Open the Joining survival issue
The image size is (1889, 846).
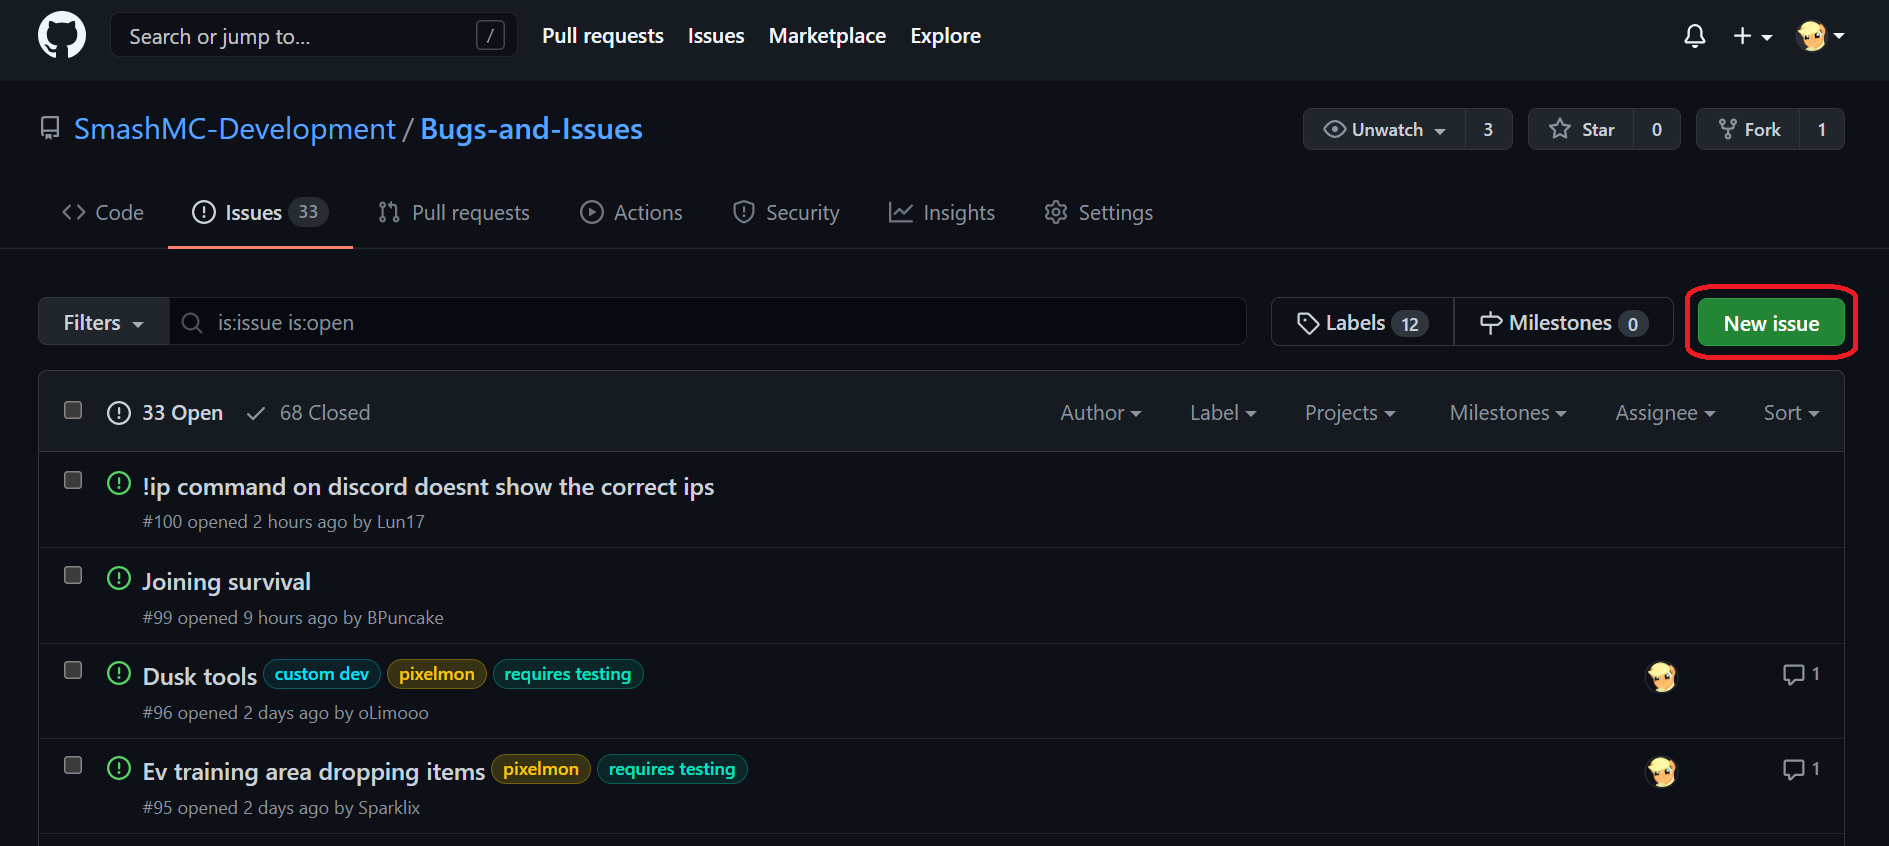pyautogui.click(x=226, y=582)
